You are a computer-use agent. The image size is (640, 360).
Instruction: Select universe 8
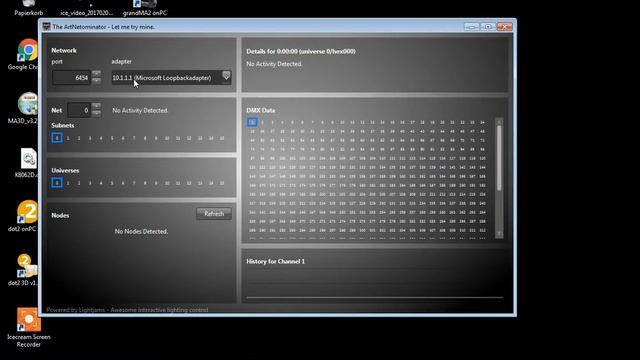point(145,183)
